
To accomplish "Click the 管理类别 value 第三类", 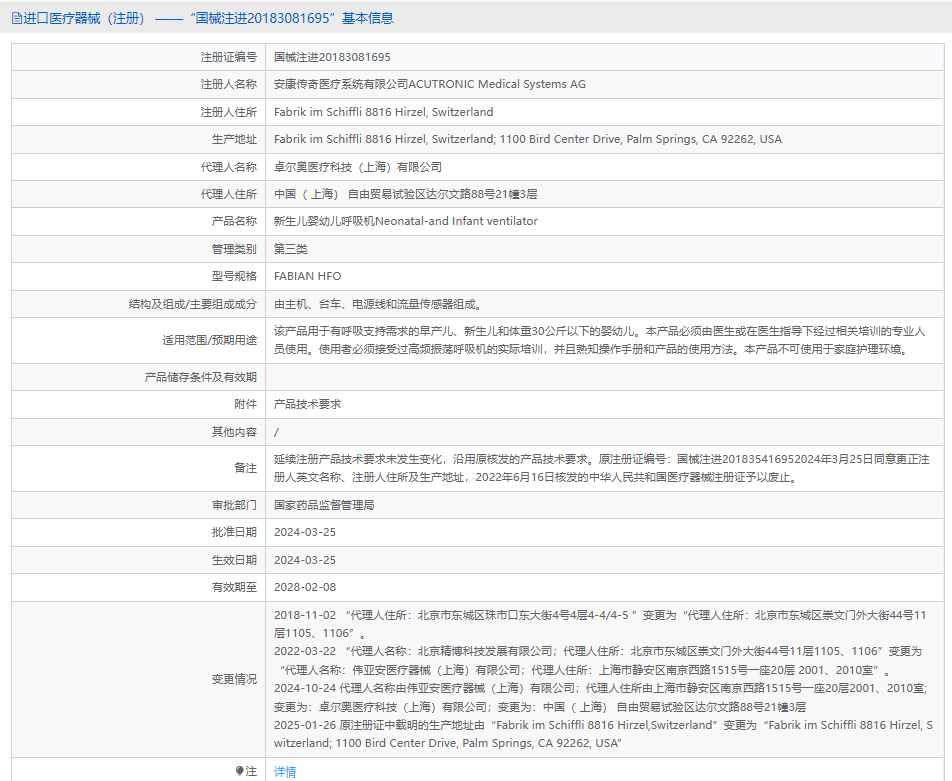I will coord(291,249).
